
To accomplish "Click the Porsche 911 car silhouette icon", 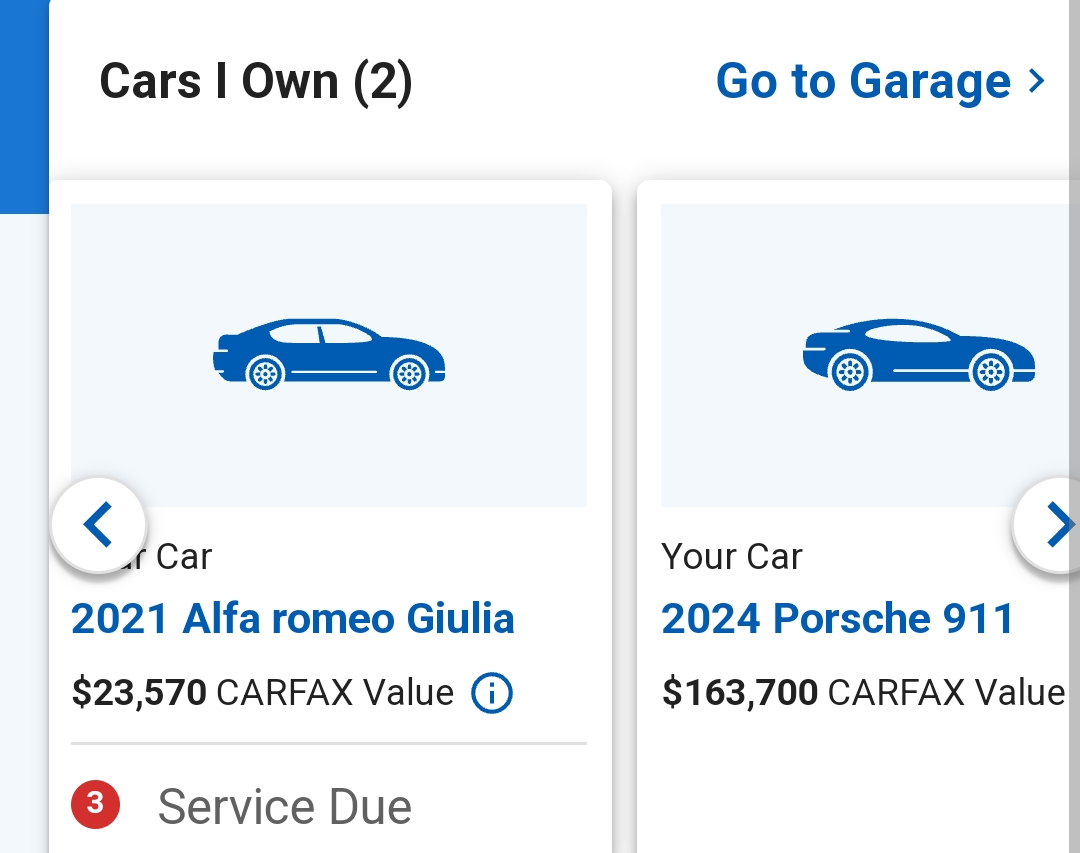I will click(x=918, y=355).
